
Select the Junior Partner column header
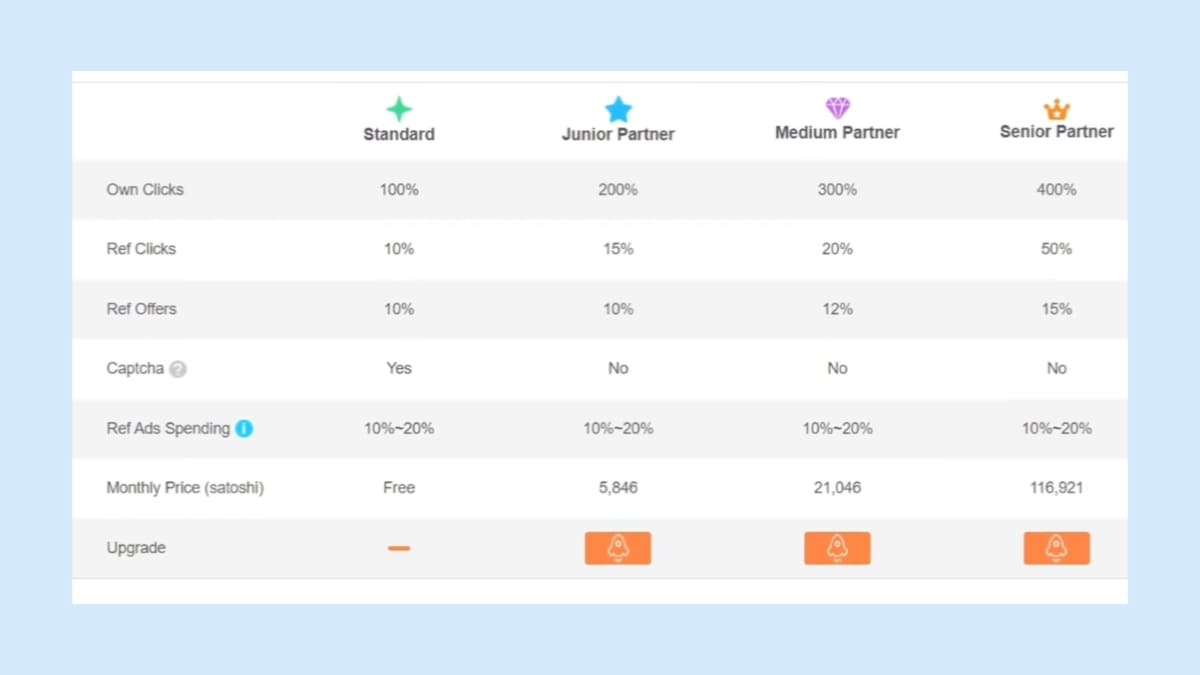pyautogui.click(x=618, y=134)
